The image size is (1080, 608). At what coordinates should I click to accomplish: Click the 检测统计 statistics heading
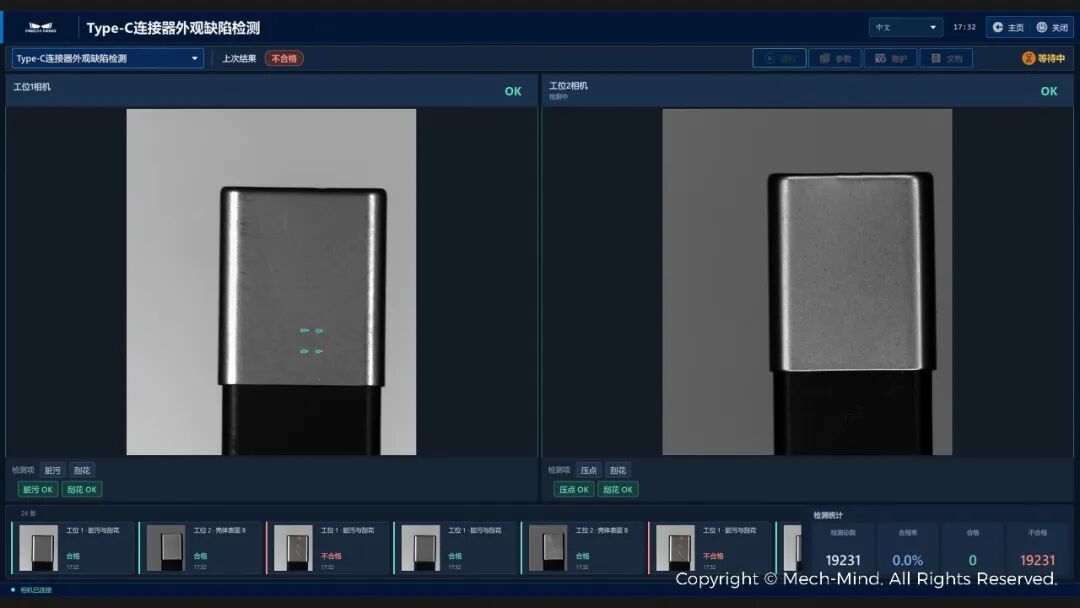pos(828,515)
